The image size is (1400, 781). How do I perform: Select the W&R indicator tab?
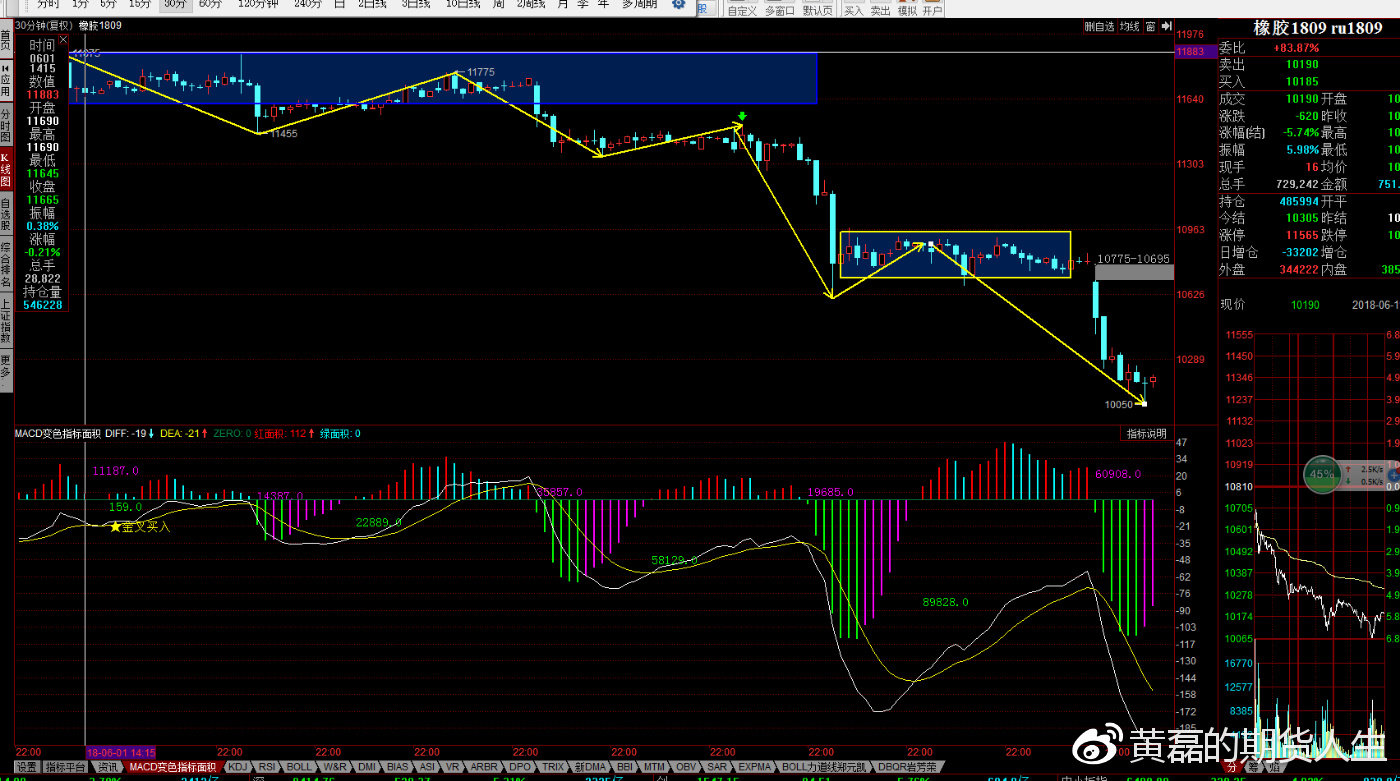(335, 767)
